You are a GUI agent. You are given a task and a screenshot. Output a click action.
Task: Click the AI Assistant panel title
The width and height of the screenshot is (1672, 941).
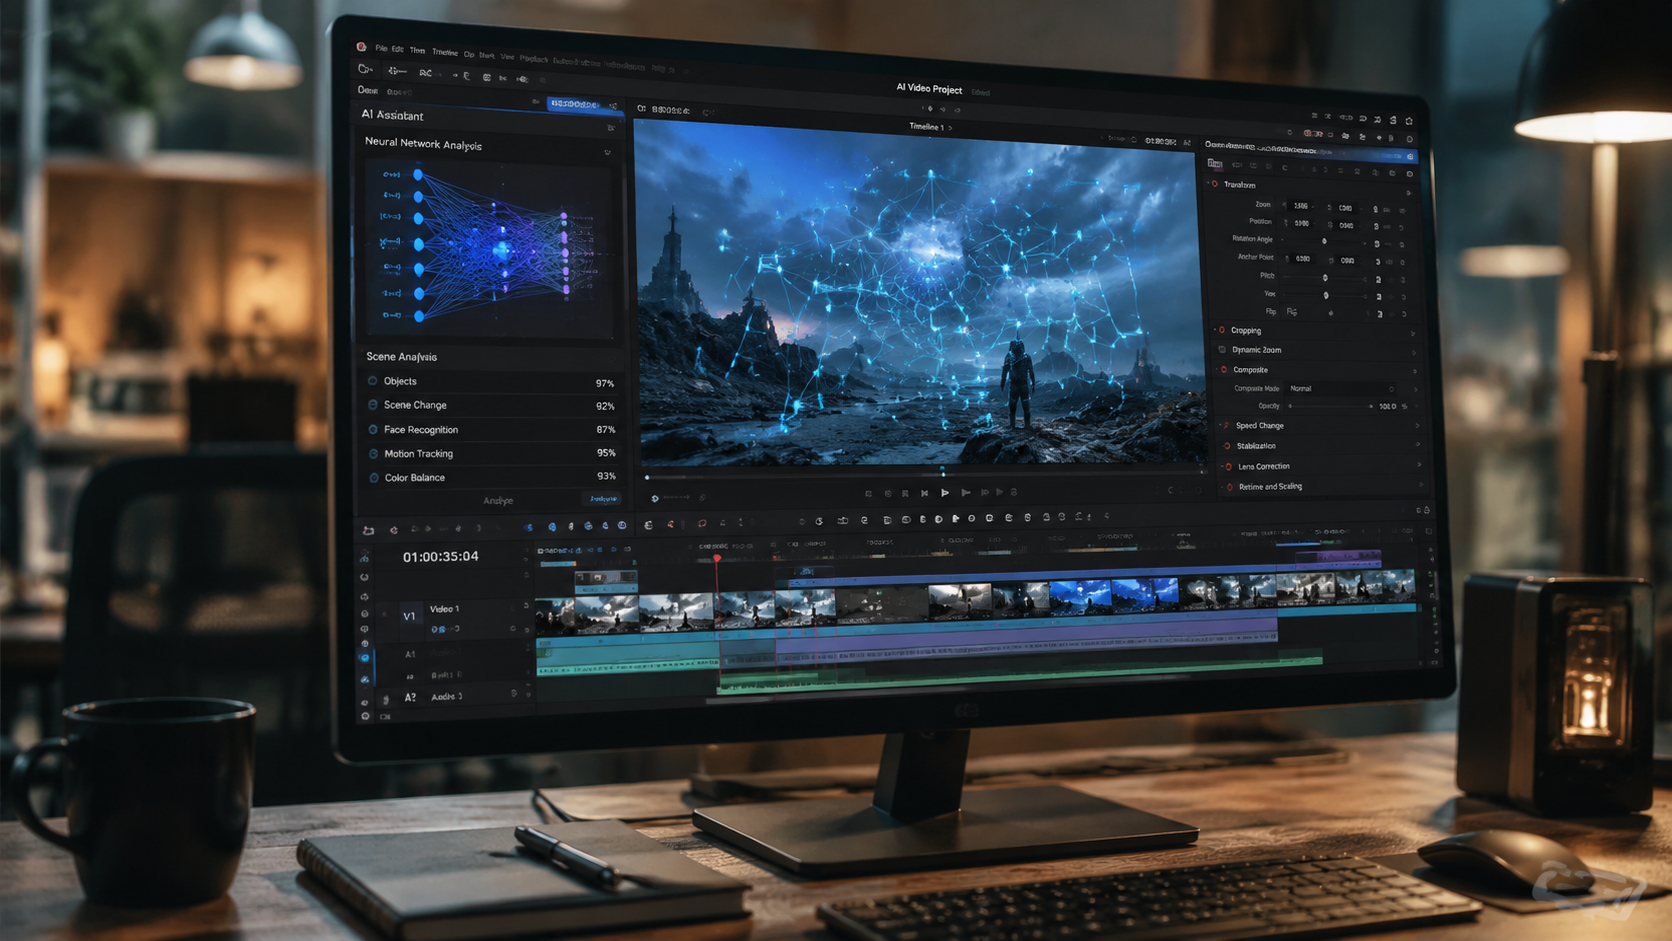[x=392, y=115]
